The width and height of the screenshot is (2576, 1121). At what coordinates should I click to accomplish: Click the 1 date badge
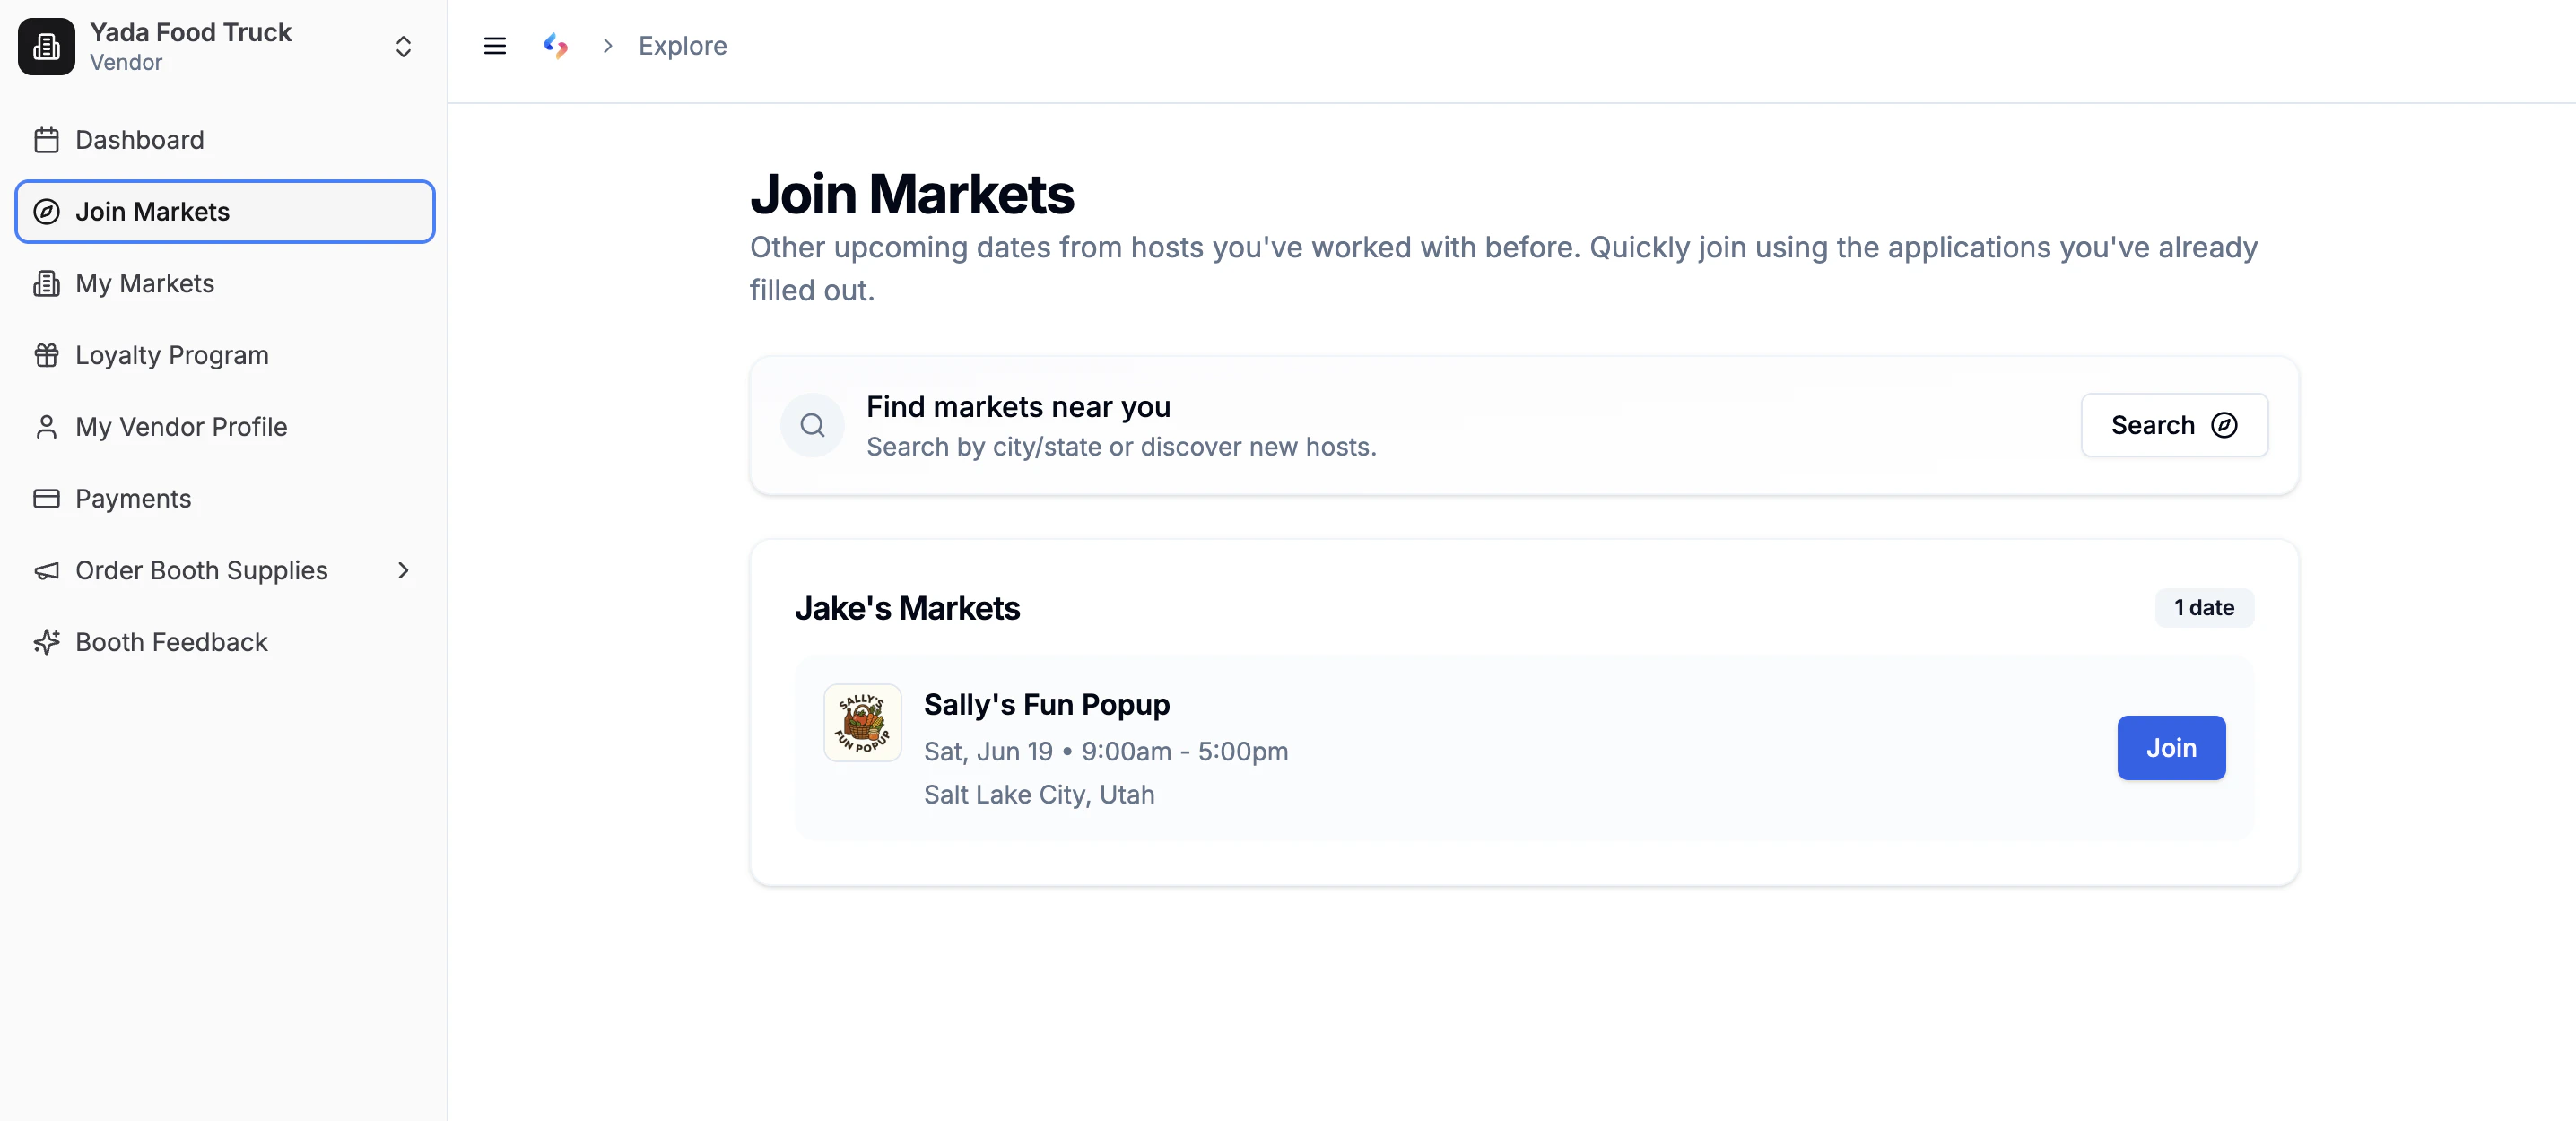[x=2204, y=607]
